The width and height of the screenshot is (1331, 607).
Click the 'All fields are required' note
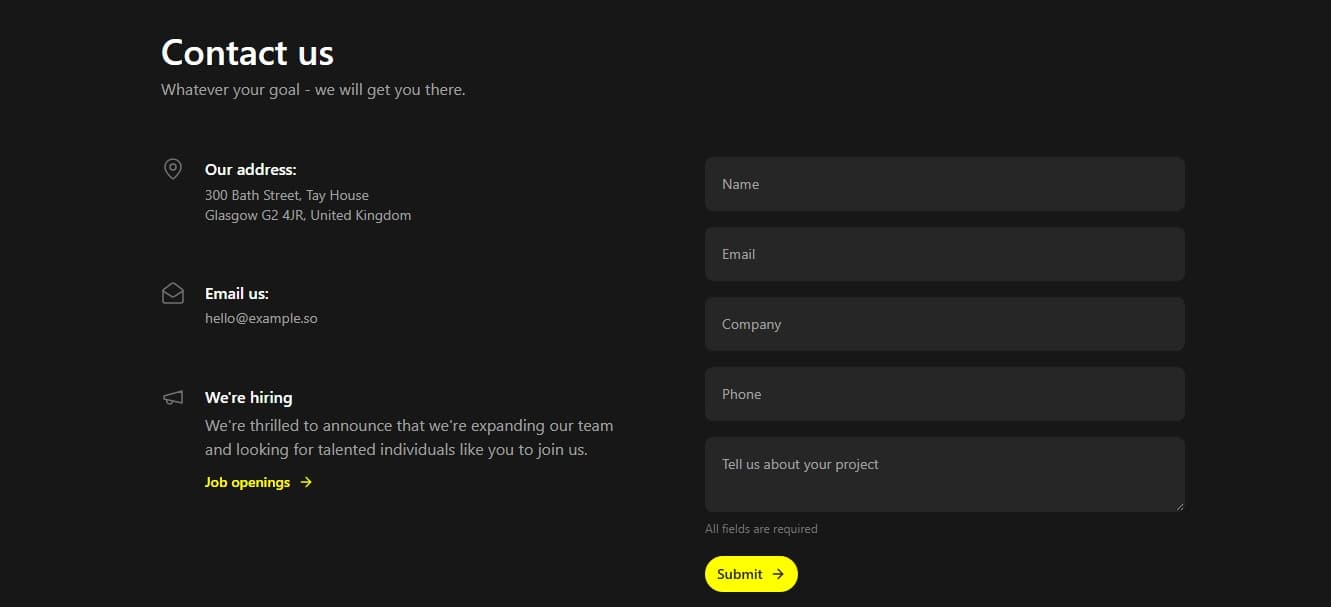click(761, 529)
